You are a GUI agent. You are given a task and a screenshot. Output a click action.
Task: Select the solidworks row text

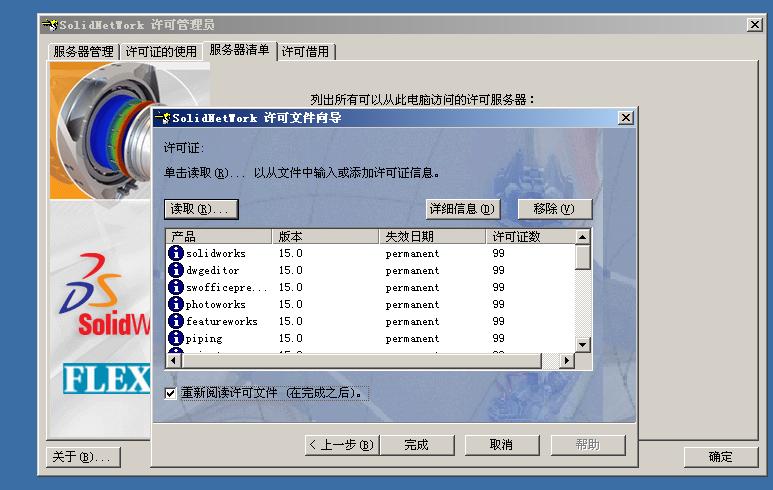(x=215, y=253)
